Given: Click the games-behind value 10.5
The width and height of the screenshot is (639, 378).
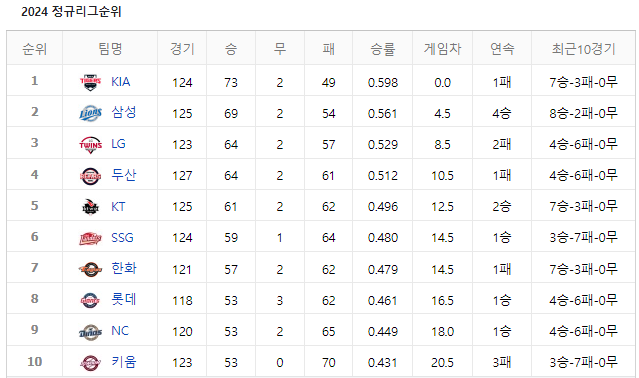Looking at the screenshot, I should point(442,176).
